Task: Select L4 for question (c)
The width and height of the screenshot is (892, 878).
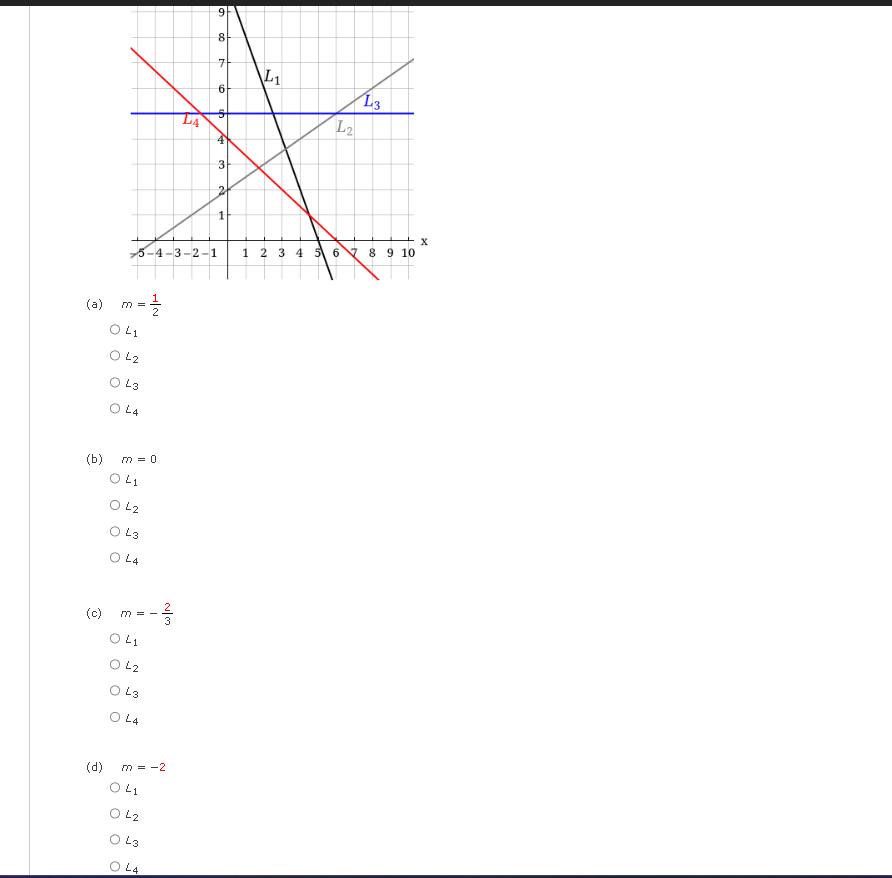Action: coord(116,718)
